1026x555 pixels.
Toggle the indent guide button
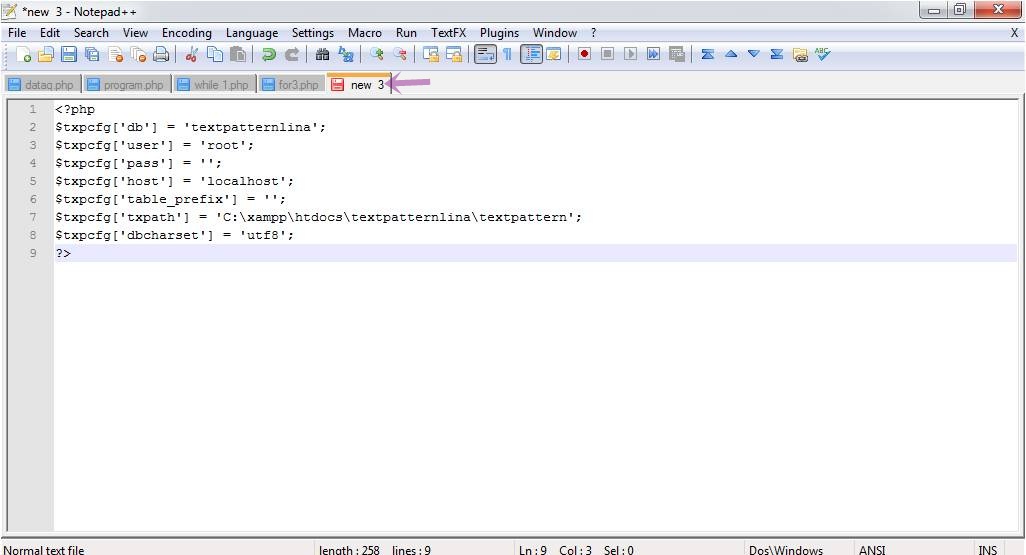tap(531, 55)
